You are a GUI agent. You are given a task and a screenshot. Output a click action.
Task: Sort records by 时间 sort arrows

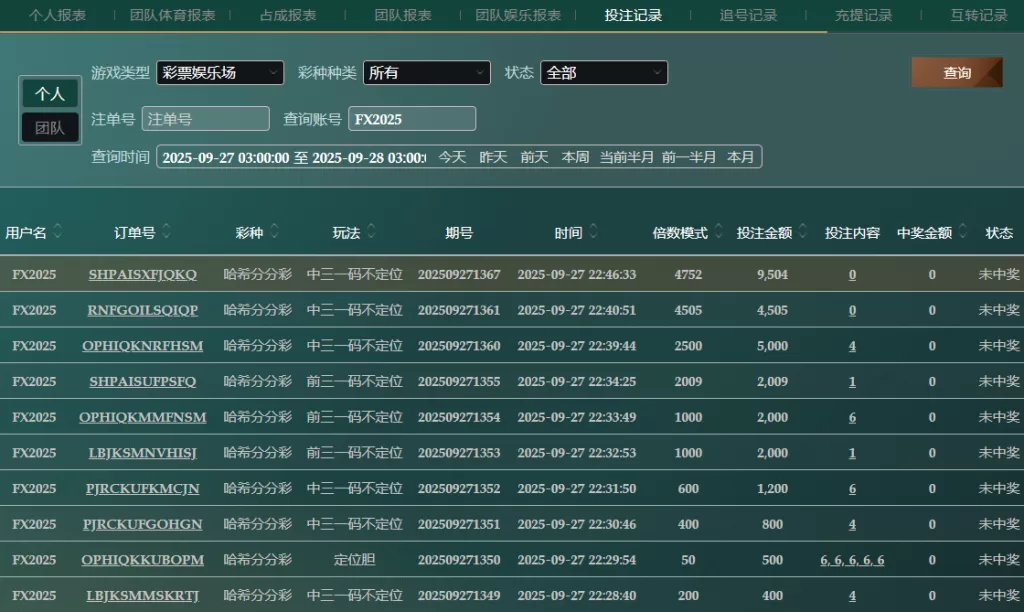pyautogui.click(x=593, y=232)
